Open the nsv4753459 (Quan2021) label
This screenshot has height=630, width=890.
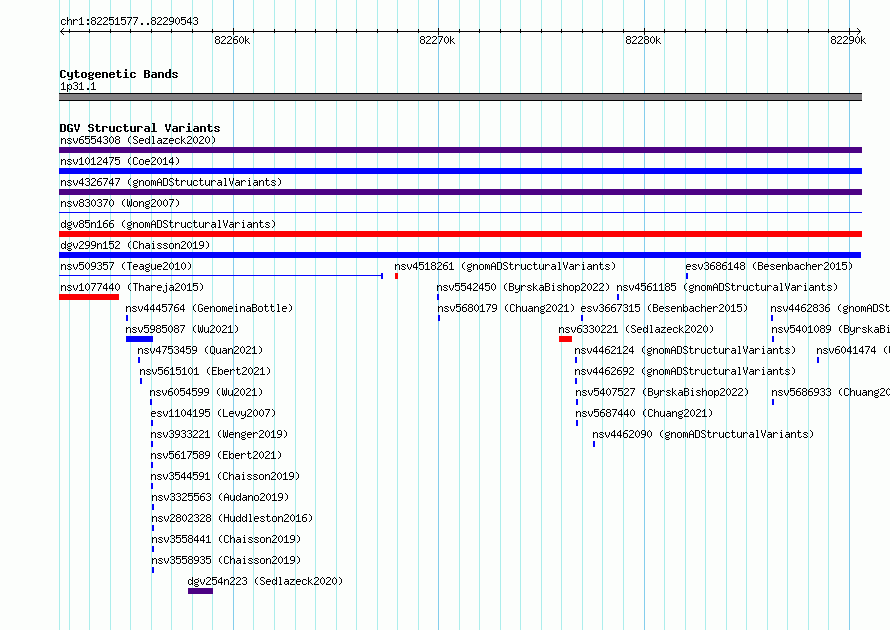coord(200,350)
